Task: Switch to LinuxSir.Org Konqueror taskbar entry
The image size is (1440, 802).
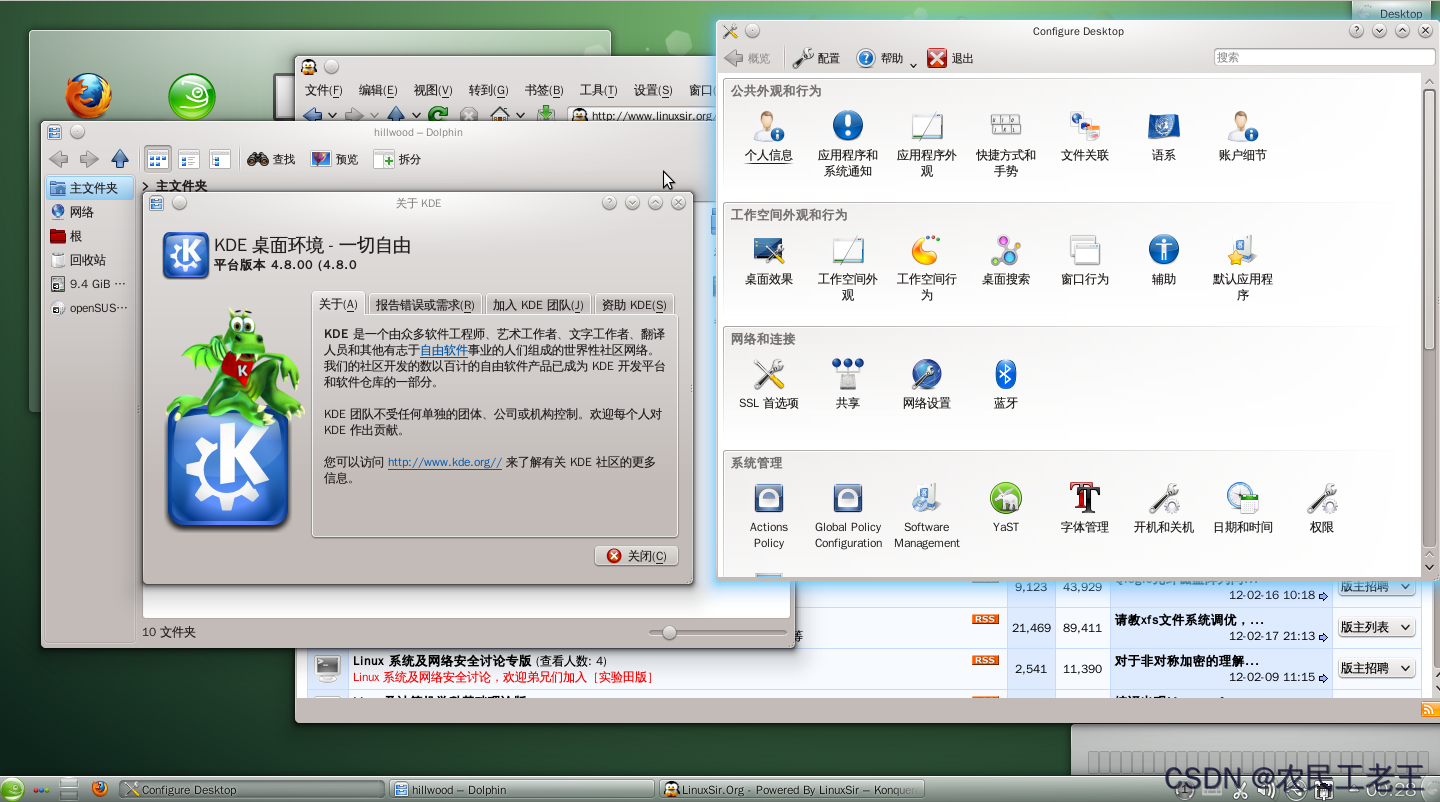Action: [791, 789]
